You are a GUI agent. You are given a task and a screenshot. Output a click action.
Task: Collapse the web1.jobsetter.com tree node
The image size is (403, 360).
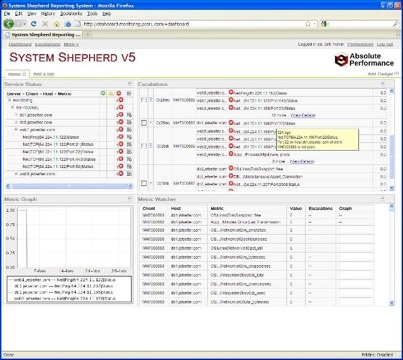point(16,129)
